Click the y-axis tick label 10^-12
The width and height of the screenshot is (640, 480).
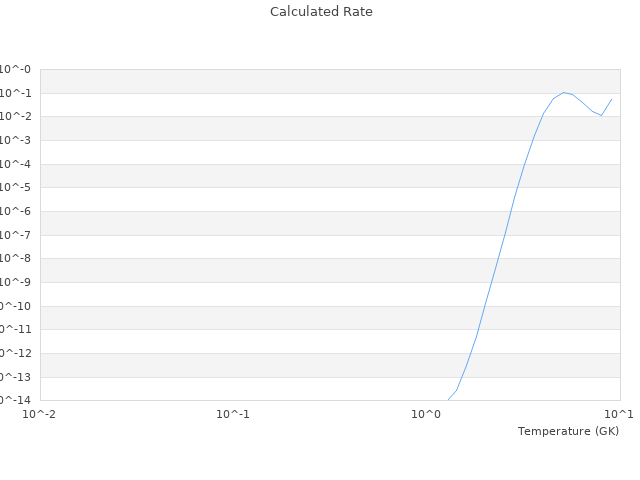point(14,353)
